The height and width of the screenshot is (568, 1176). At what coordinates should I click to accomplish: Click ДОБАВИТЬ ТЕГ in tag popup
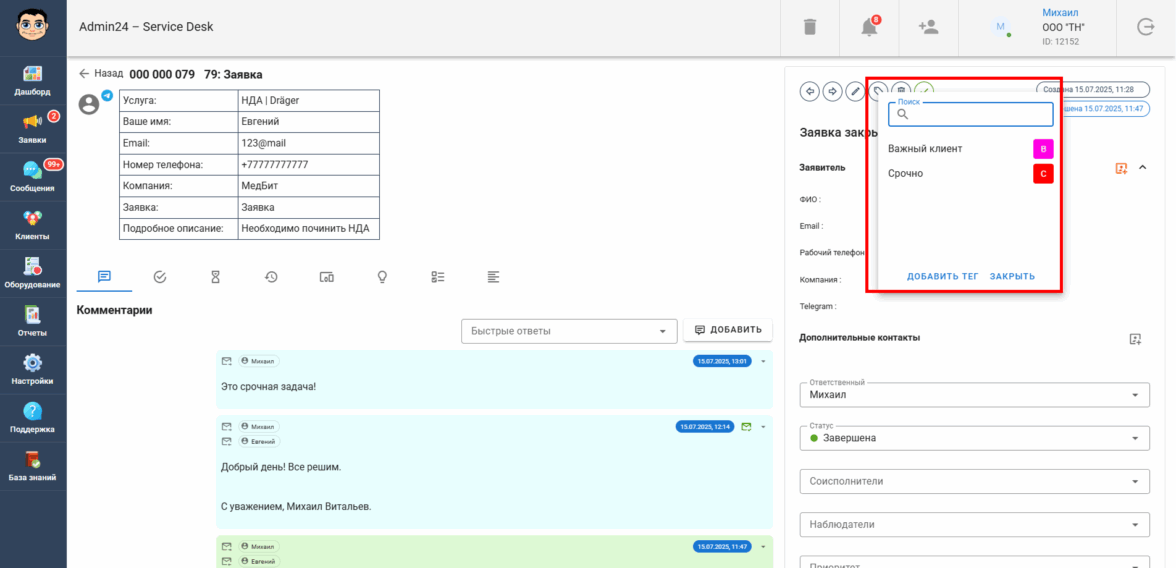(943, 276)
